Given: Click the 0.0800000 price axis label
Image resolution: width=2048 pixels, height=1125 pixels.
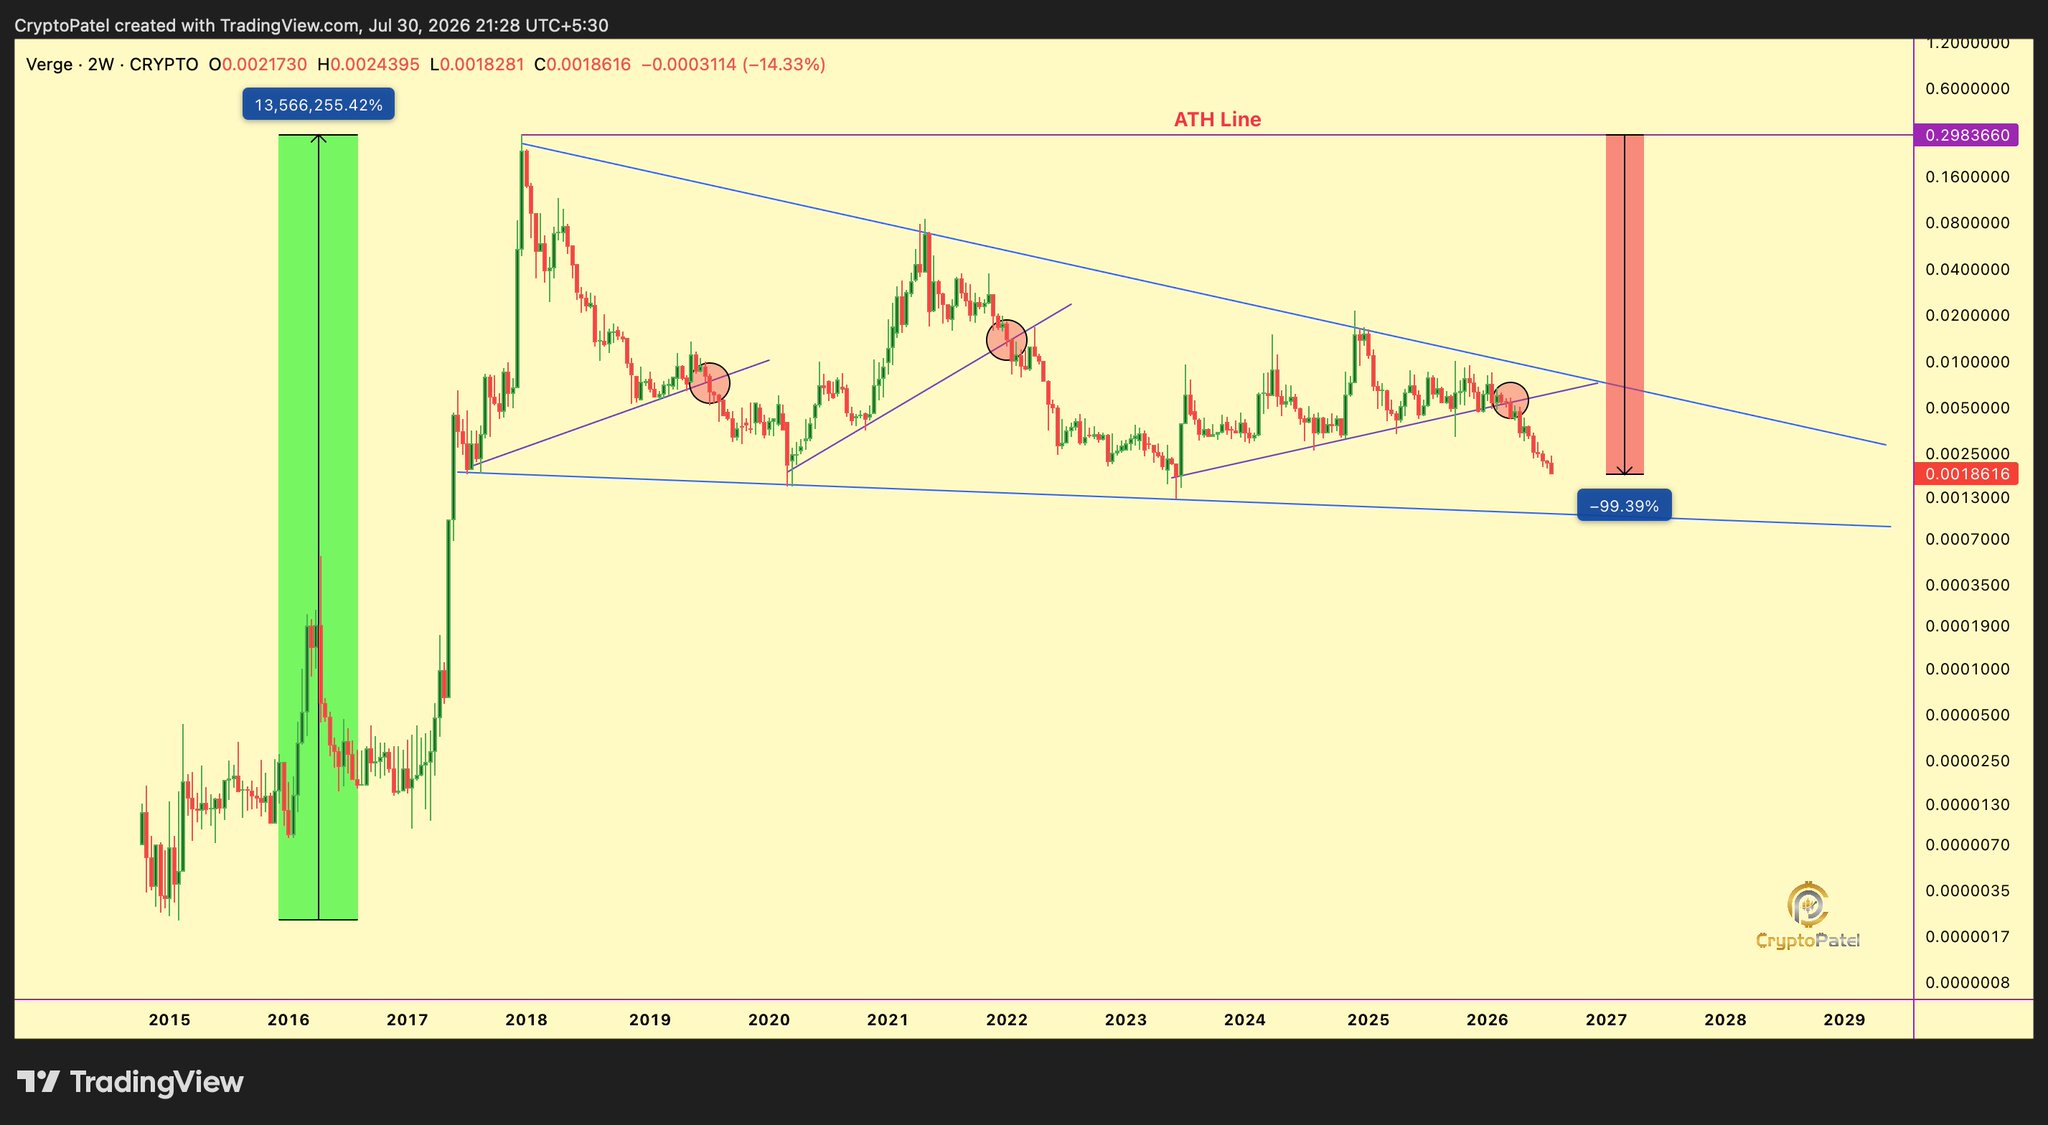Looking at the screenshot, I should point(1967,223).
